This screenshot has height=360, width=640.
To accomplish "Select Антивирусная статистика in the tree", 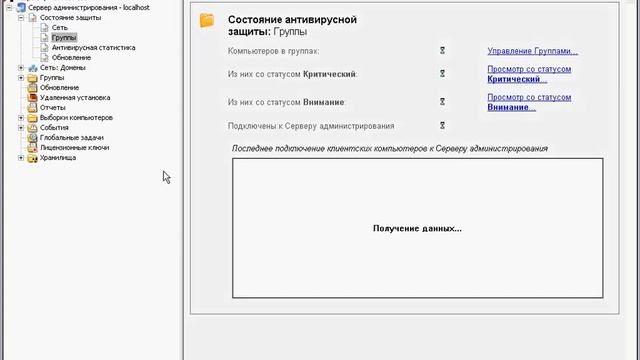I will pyautogui.click(x=93, y=48).
